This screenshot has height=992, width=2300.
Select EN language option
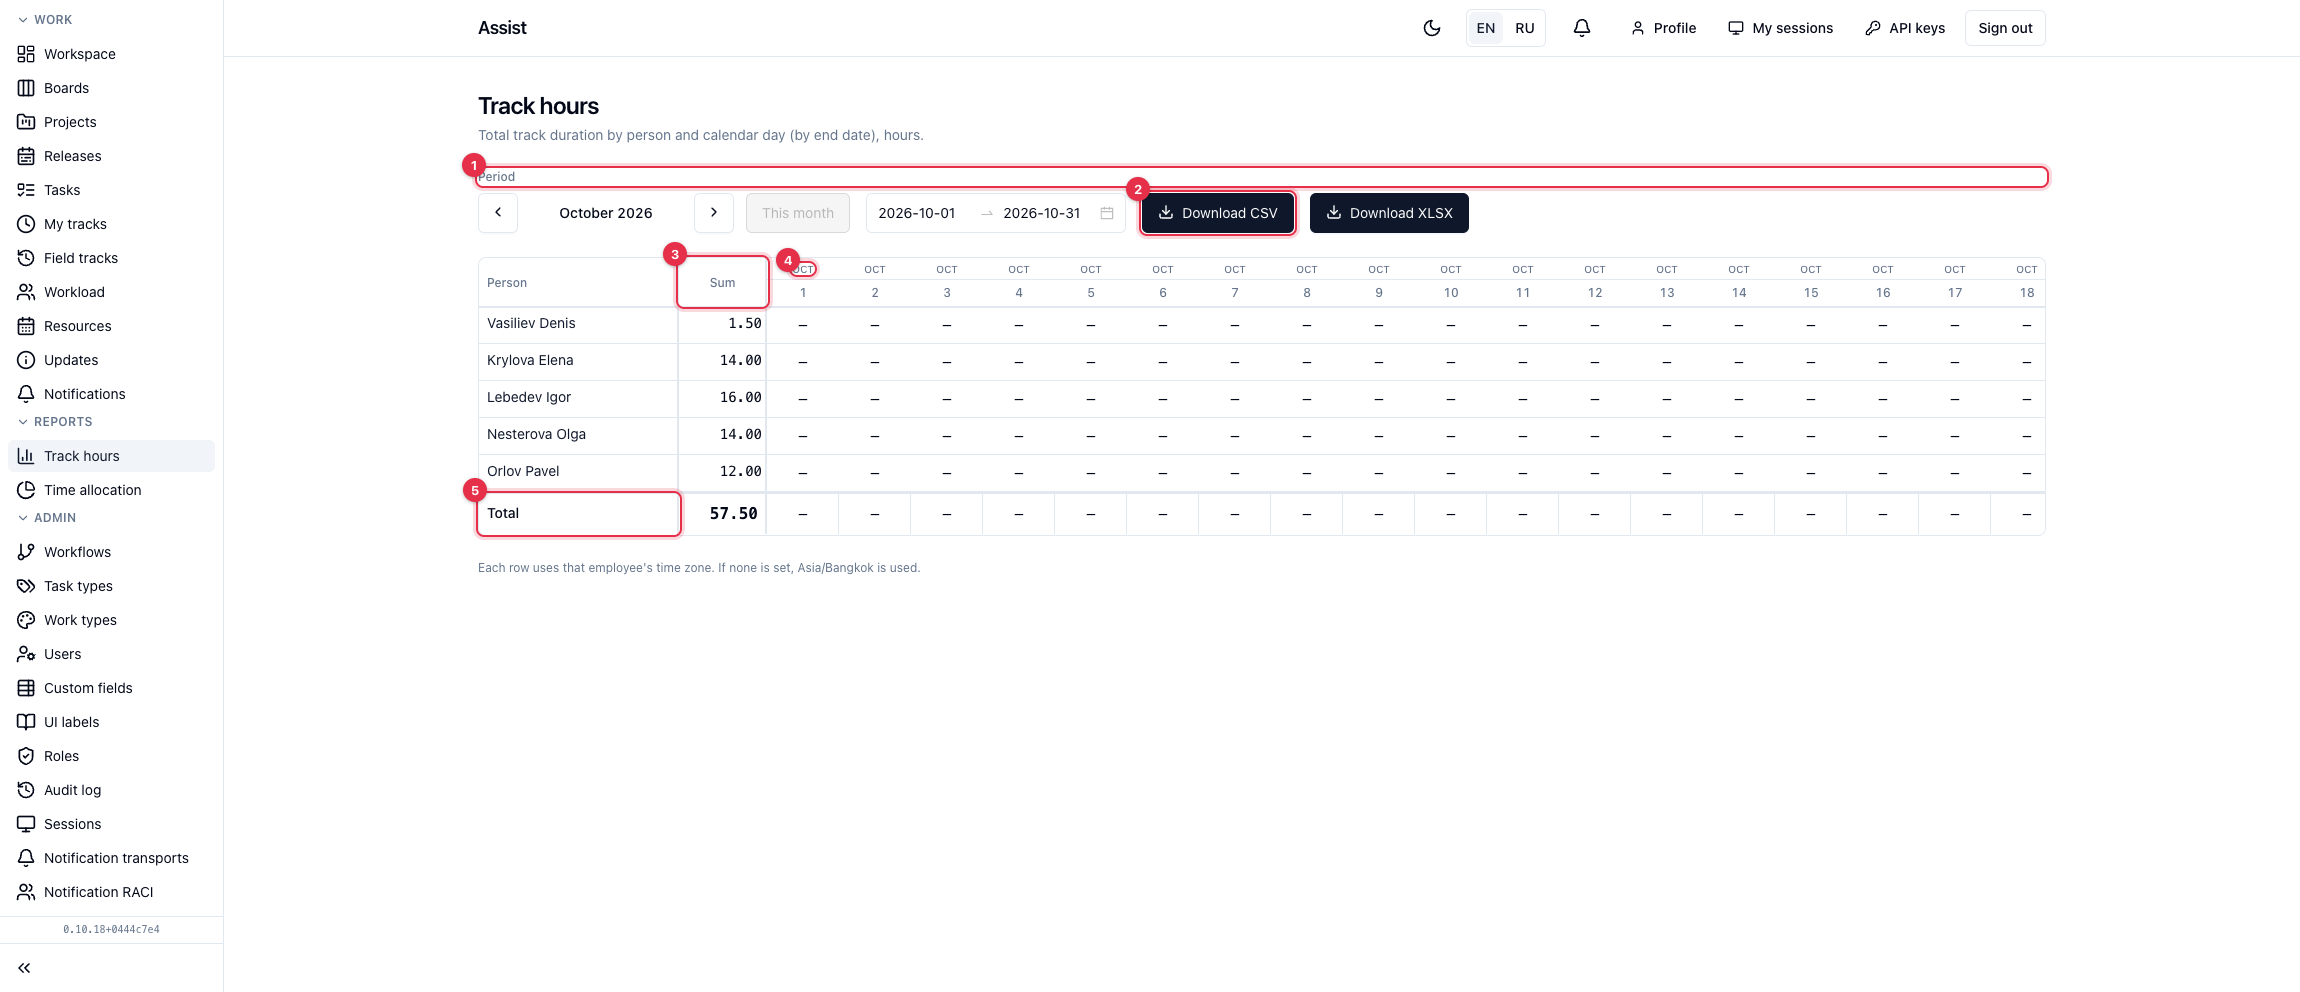click(x=1486, y=28)
